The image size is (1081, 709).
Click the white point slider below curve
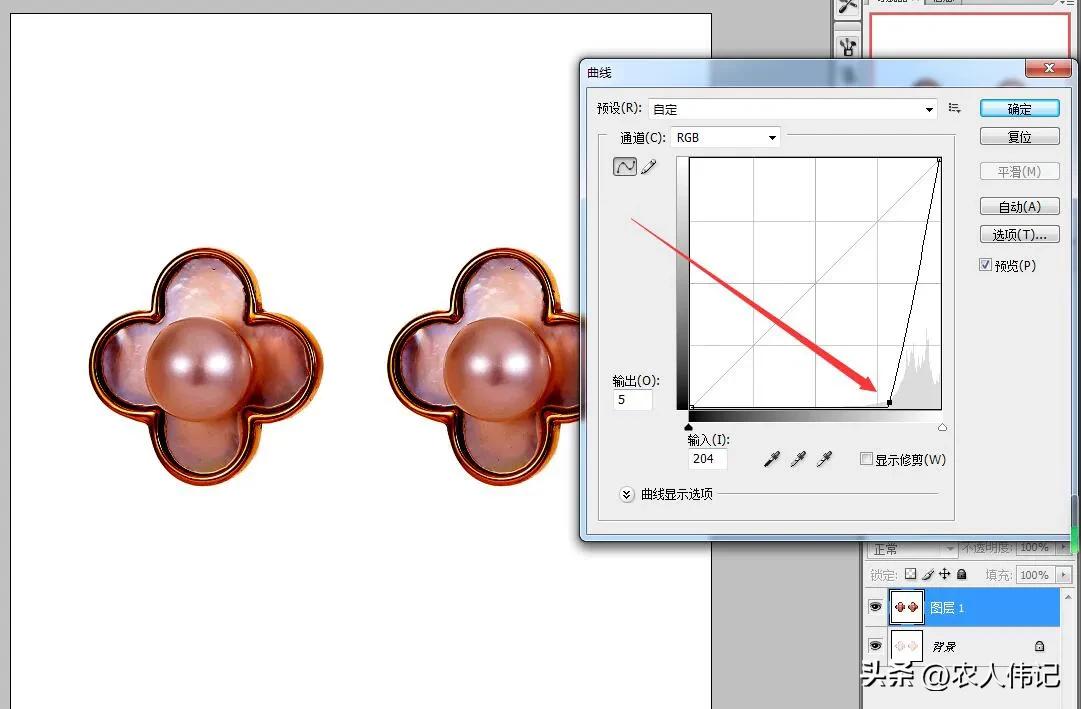coord(942,428)
